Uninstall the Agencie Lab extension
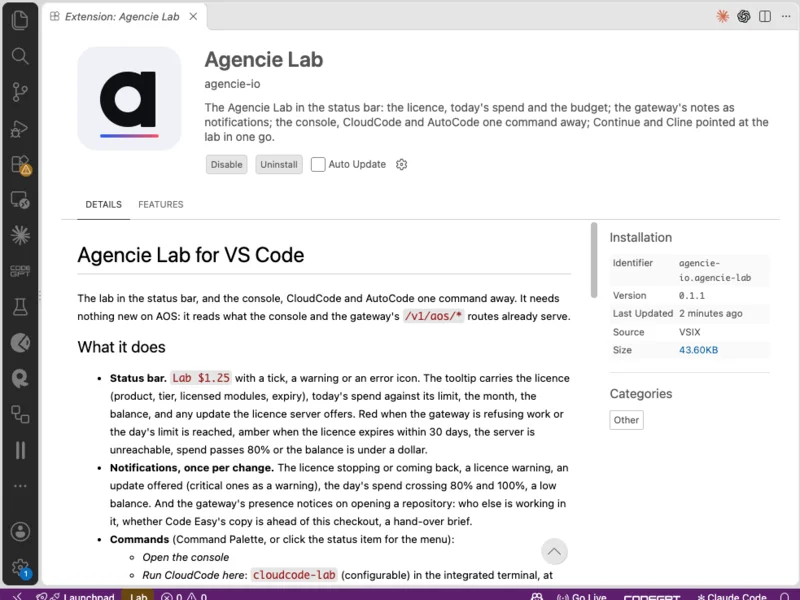 pyautogui.click(x=279, y=164)
